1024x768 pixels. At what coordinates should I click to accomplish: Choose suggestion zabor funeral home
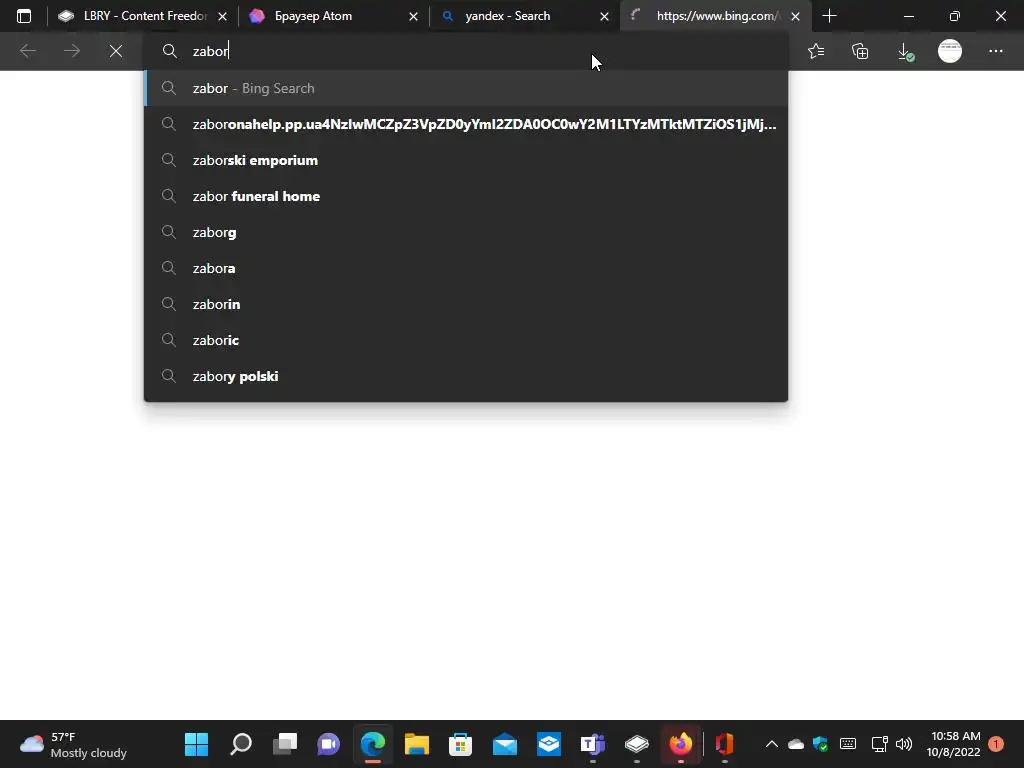[466, 196]
